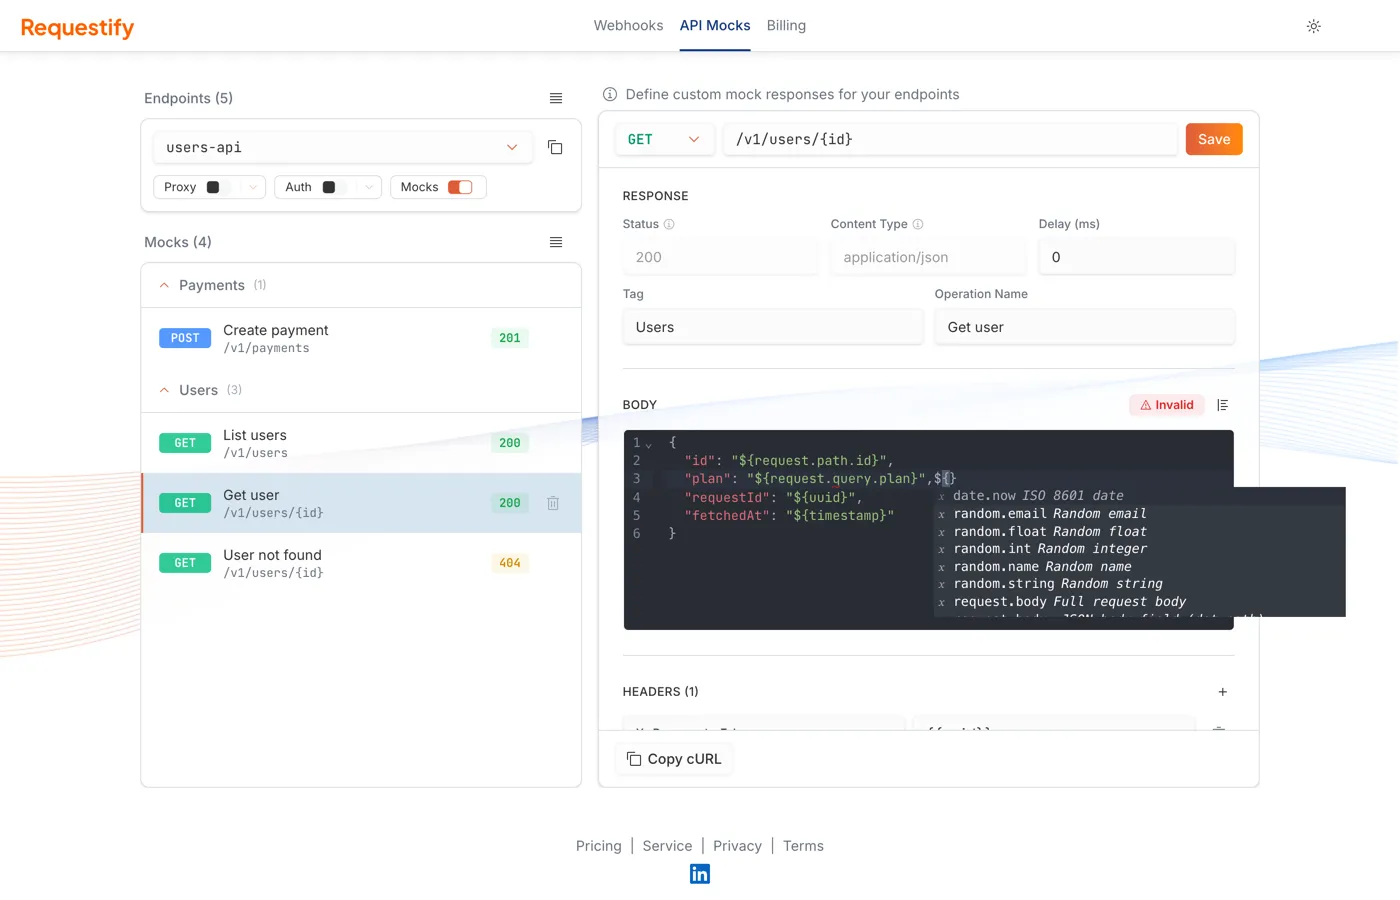Screen dimensions: 1400x900
Task: Choose random.int from autocomplete list
Action: (1140, 549)
